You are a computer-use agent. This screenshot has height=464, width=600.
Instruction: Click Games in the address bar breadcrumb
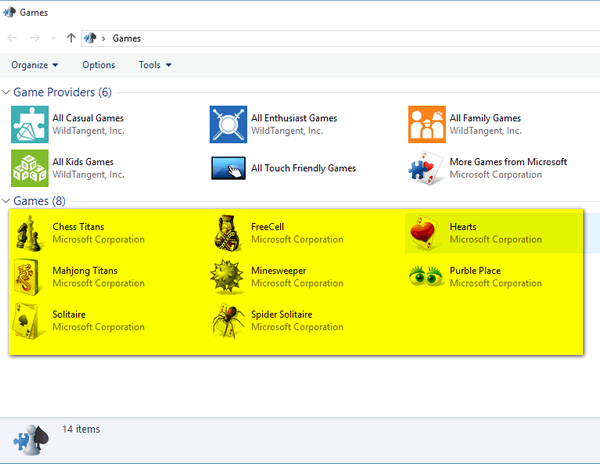pos(127,38)
